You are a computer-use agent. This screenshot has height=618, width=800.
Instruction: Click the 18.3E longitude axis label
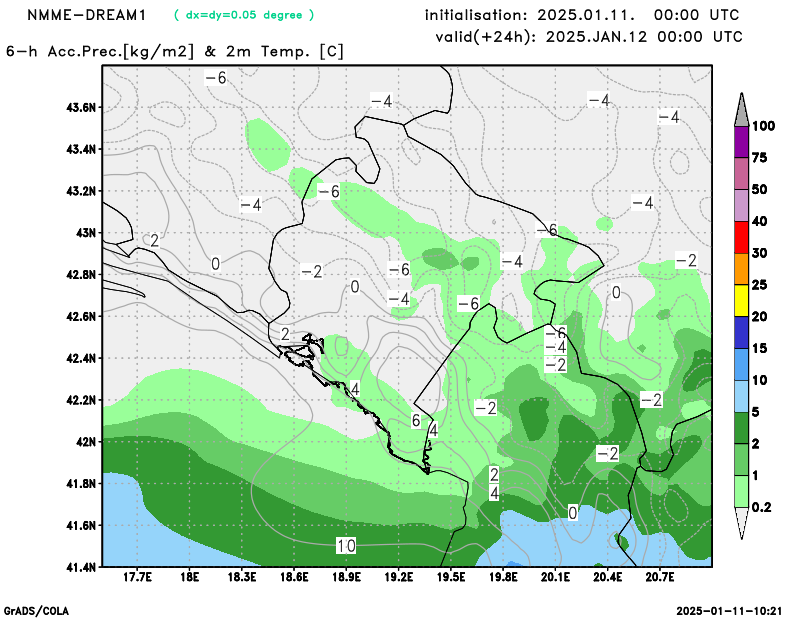[242, 577]
